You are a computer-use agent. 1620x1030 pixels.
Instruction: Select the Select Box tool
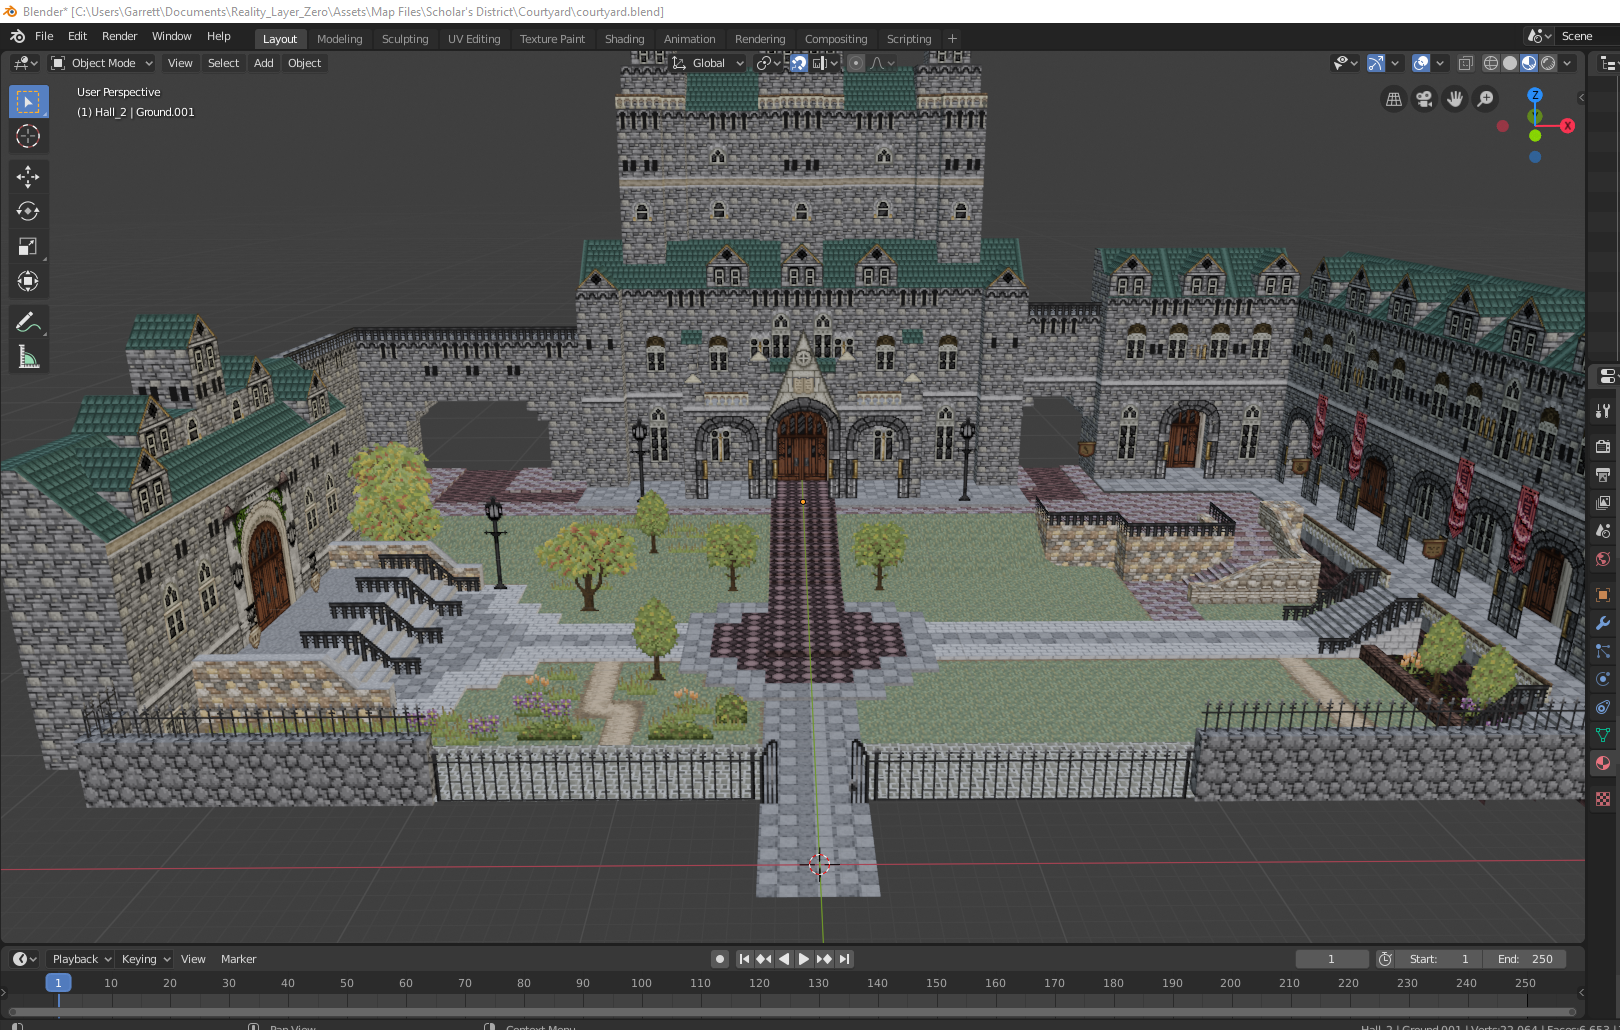[28, 101]
